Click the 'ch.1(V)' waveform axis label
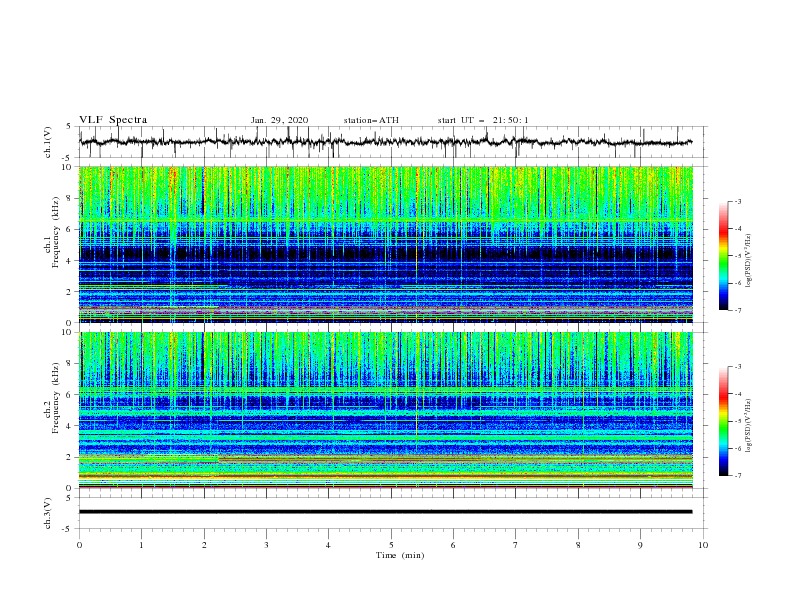The height and width of the screenshot is (612, 792). coord(48,142)
